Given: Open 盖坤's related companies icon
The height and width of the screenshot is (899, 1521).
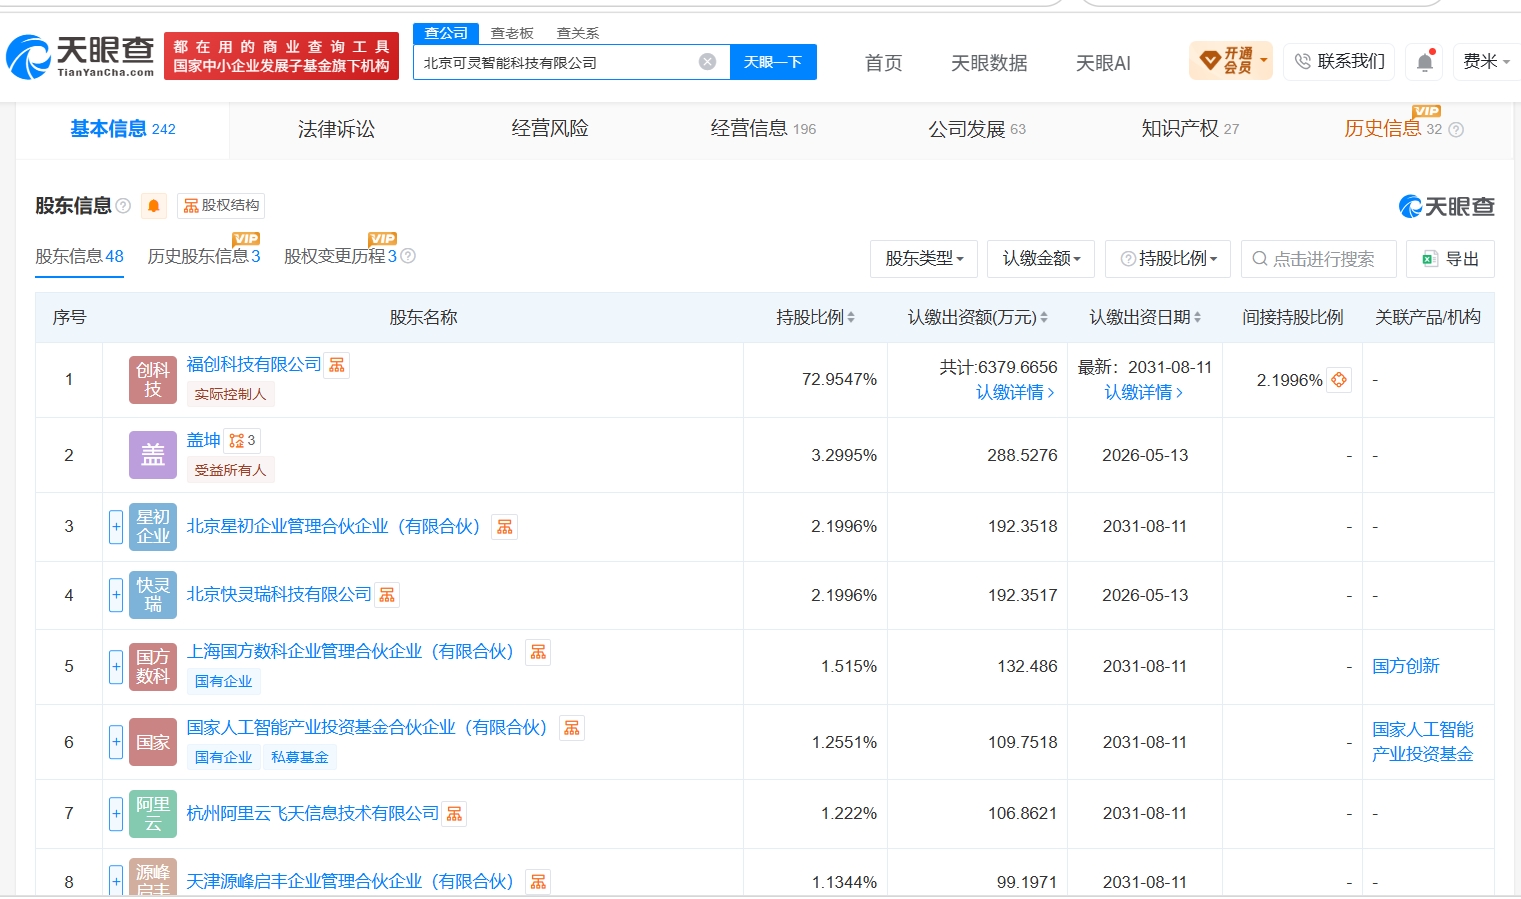Looking at the screenshot, I should point(242,440).
